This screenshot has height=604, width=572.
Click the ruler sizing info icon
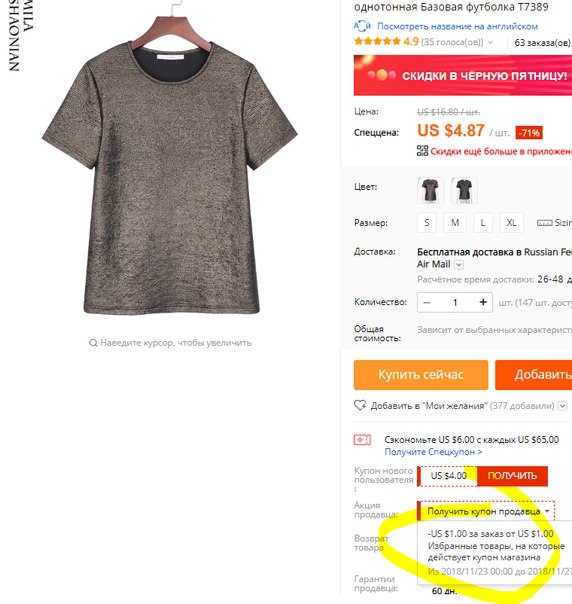pyautogui.click(x=544, y=223)
